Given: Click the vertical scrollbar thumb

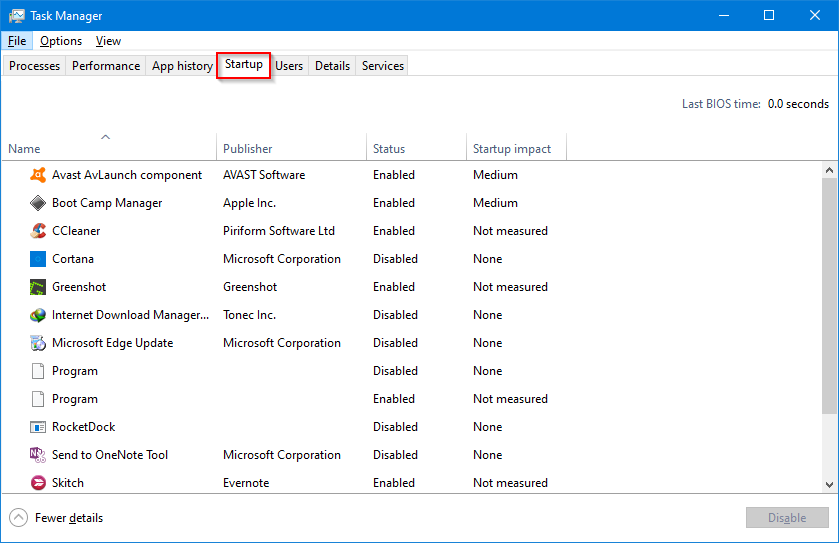Looking at the screenshot, I should pos(829,295).
